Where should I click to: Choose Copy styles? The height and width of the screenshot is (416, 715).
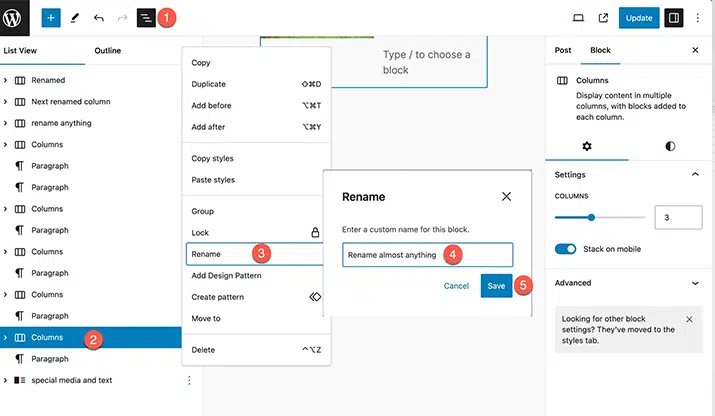coord(256,158)
